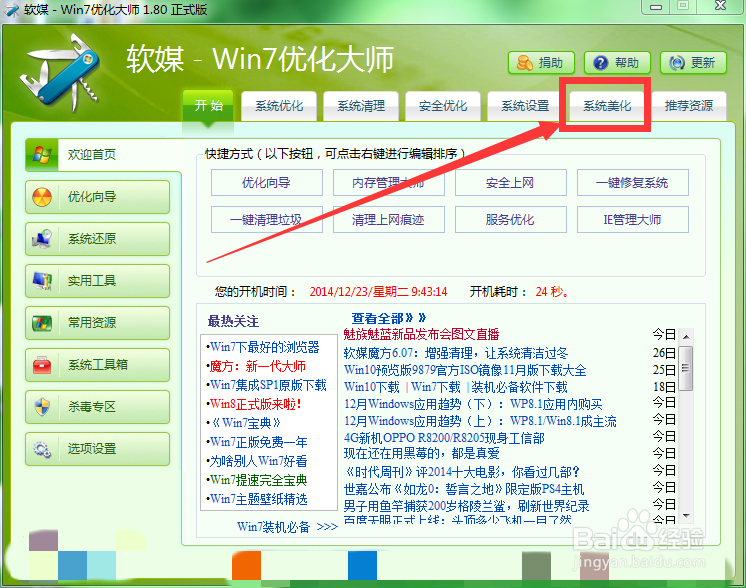Click the Windows logo icon beside 常用资源
This screenshot has height=588, width=746.
click(42, 323)
